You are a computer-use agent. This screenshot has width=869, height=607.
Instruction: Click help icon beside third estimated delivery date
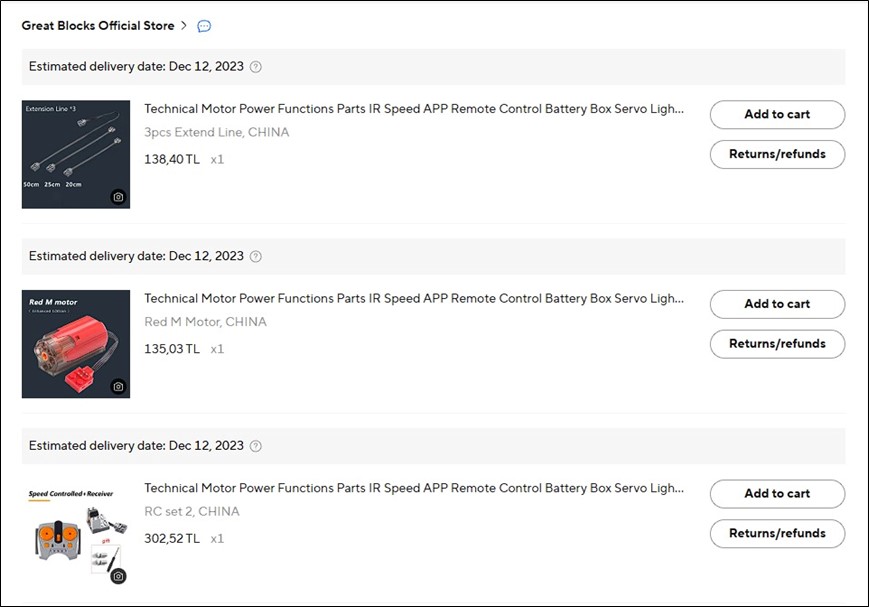(x=256, y=446)
